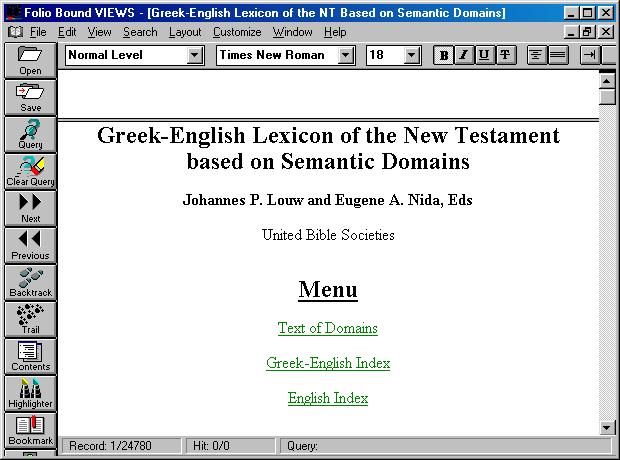Follow the Text of Domains link

click(x=328, y=328)
